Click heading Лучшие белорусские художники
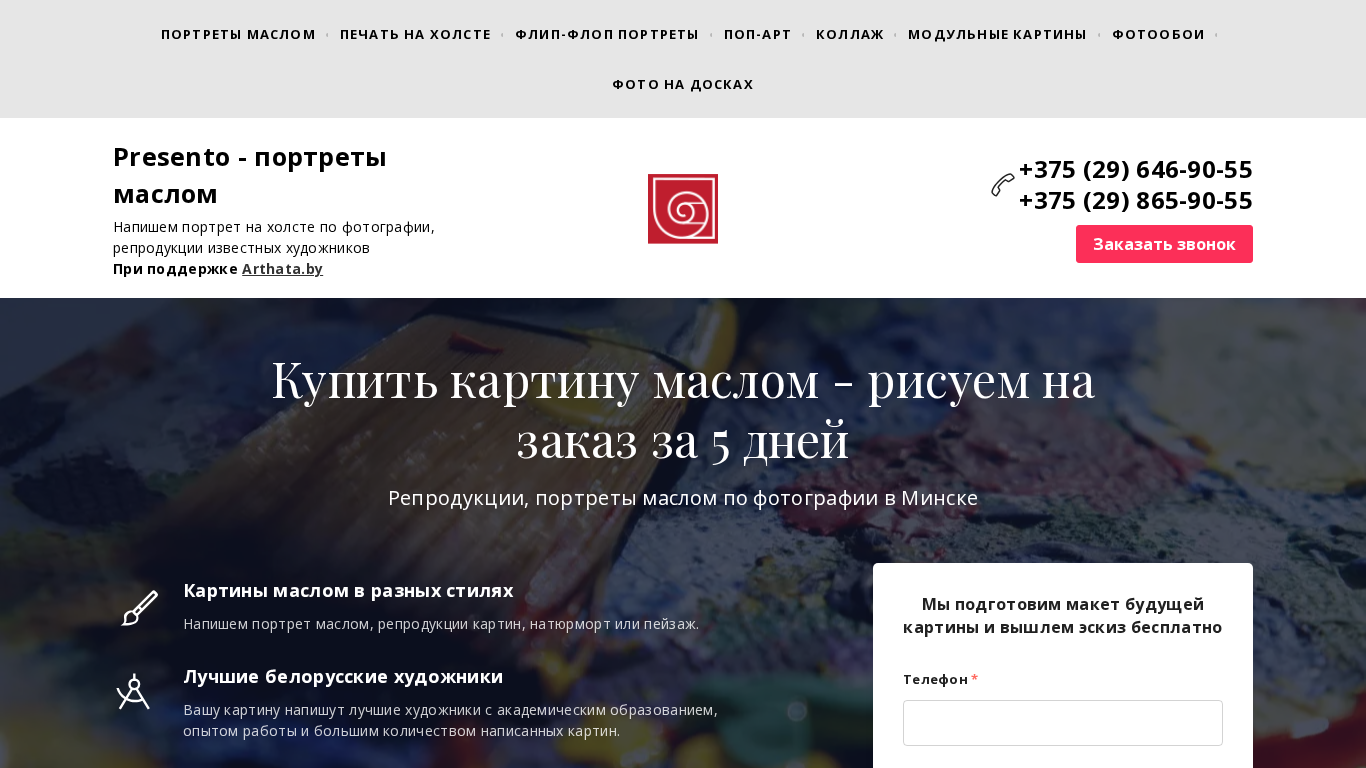Screen dimensions: 1366x768 [x=343, y=676]
